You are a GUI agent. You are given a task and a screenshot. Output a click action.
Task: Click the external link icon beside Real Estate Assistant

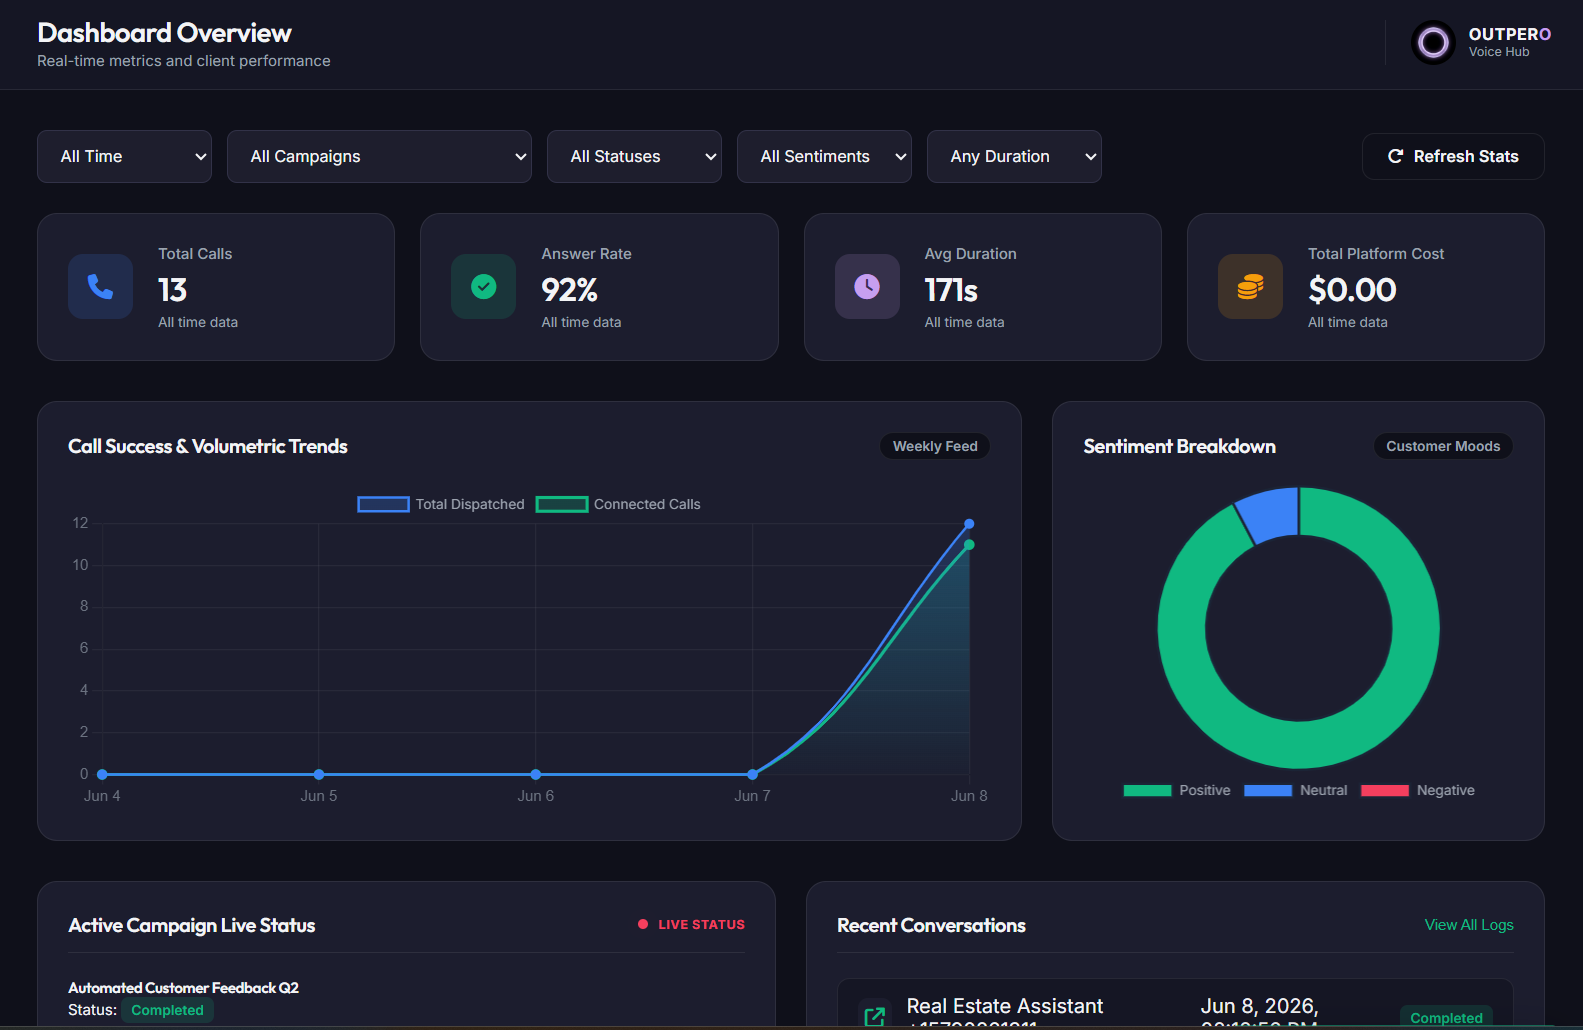pos(874,1016)
